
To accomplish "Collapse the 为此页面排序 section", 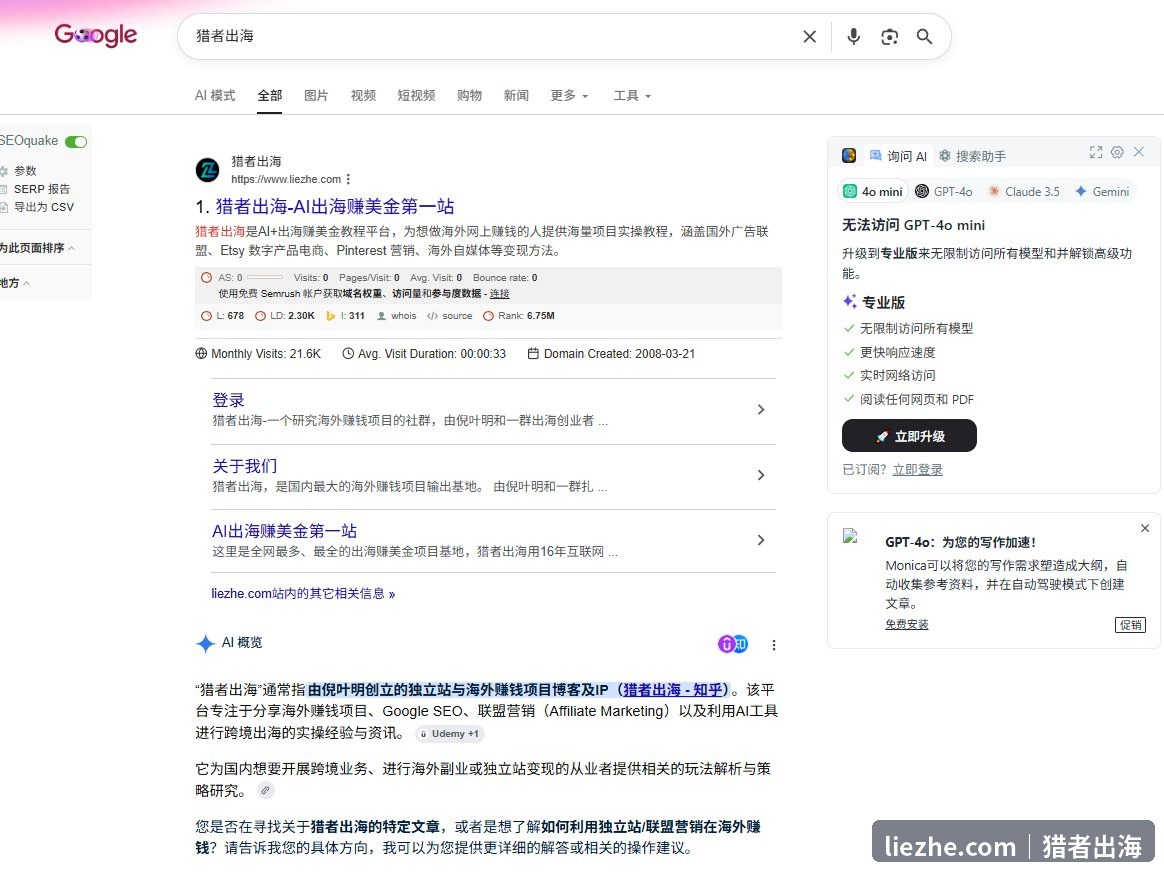I will tap(37, 248).
